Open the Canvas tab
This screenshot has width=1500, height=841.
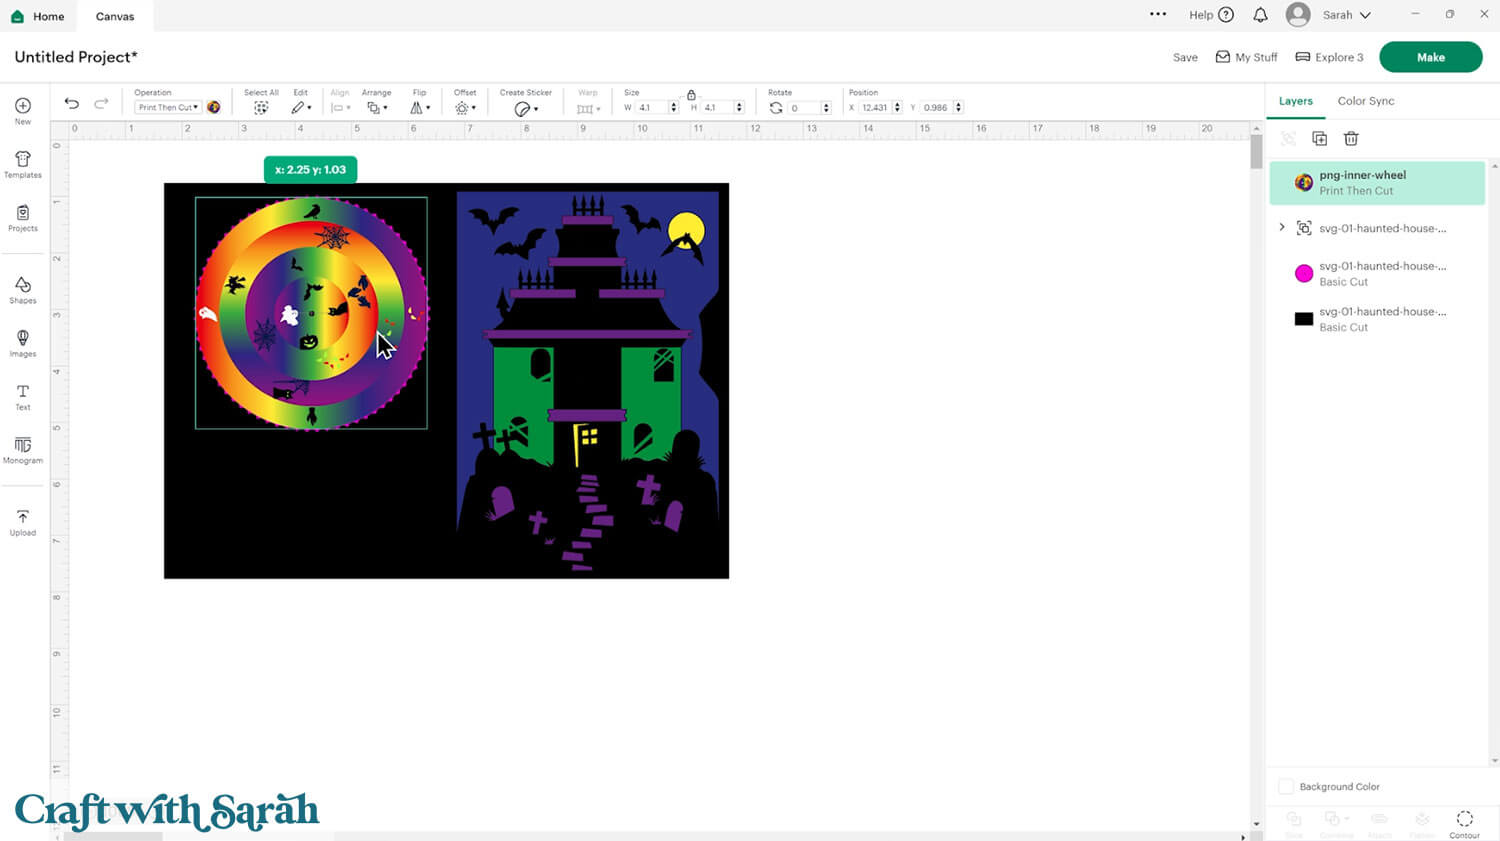pos(114,16)
